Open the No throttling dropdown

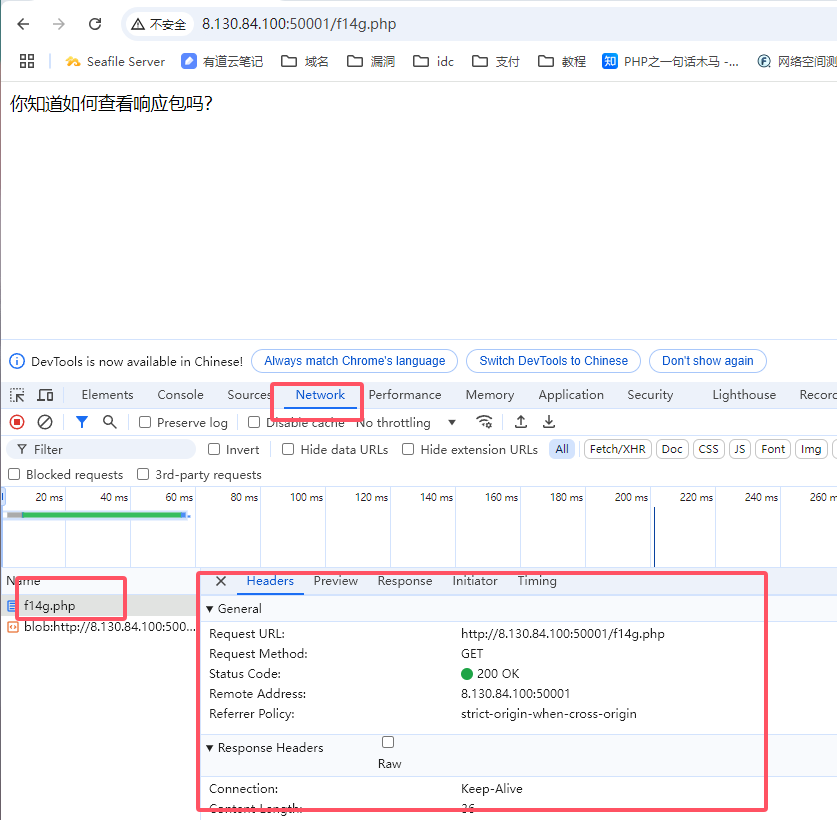407,422
